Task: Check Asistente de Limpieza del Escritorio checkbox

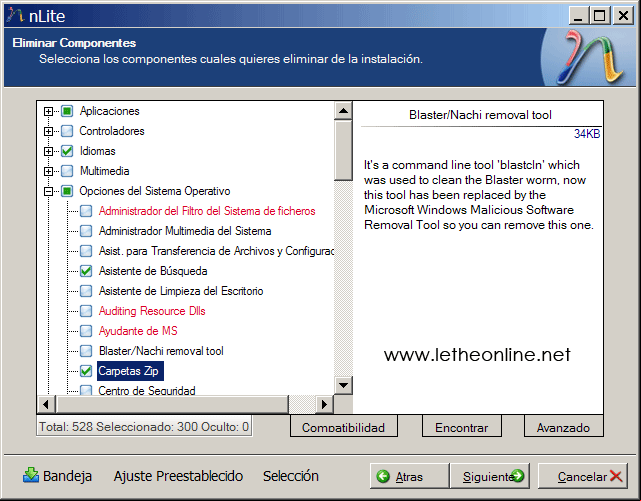Action: 86,291
